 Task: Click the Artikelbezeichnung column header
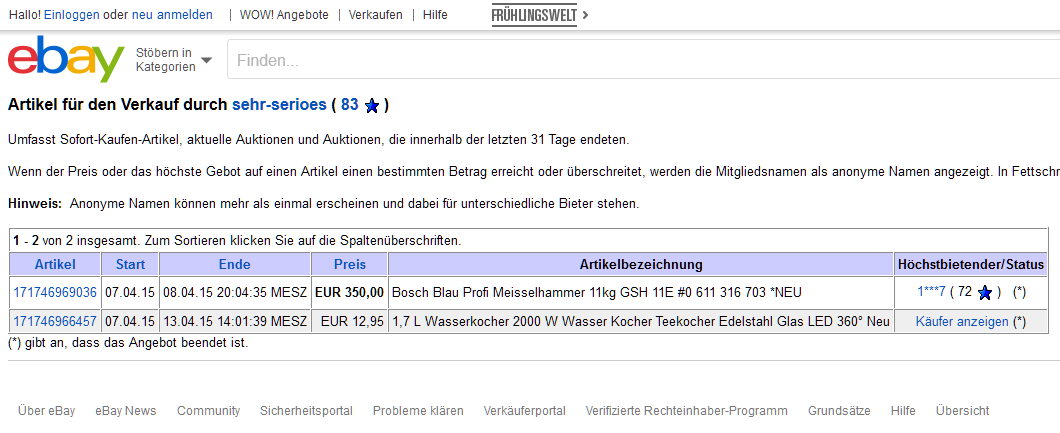641,264
